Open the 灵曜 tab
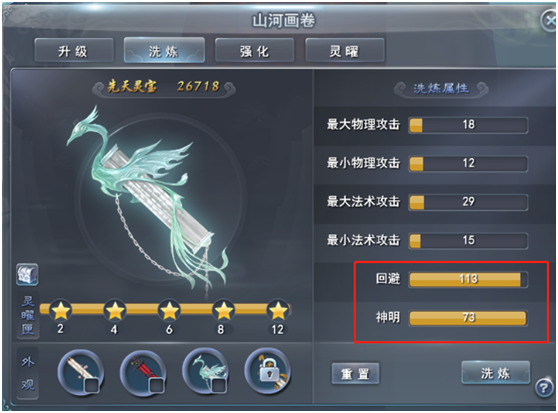This screenshot has height=413, width=558. coord(345,51)
